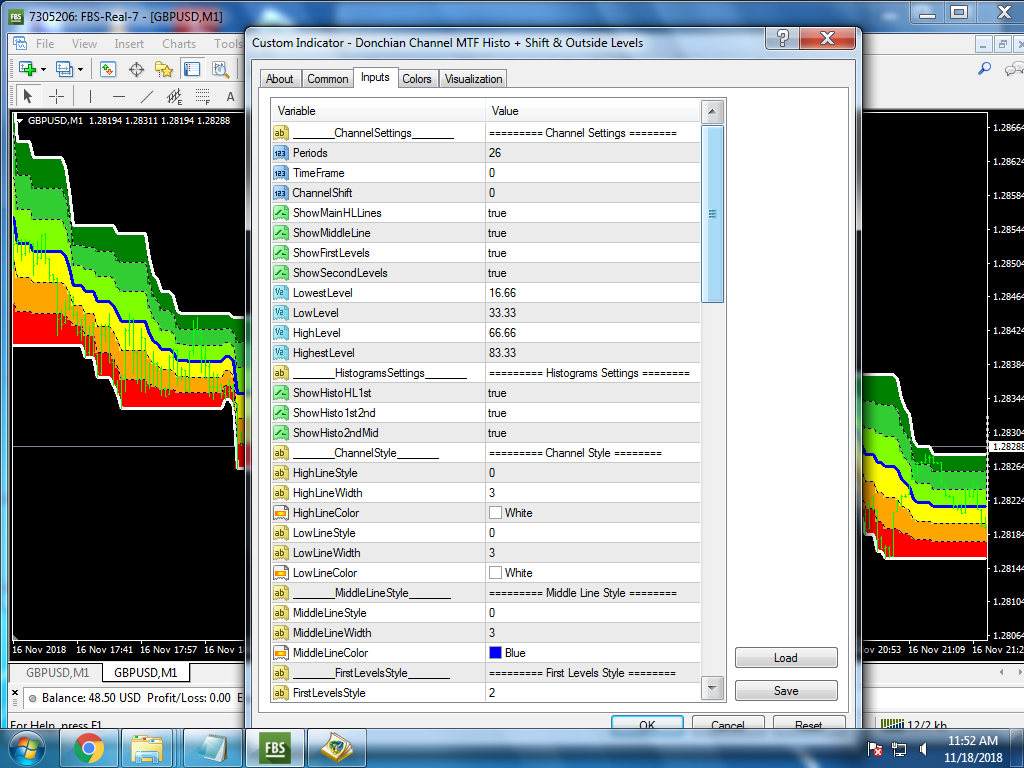Launch Google Chrome from the taskbar

click(x=88, y=748)
